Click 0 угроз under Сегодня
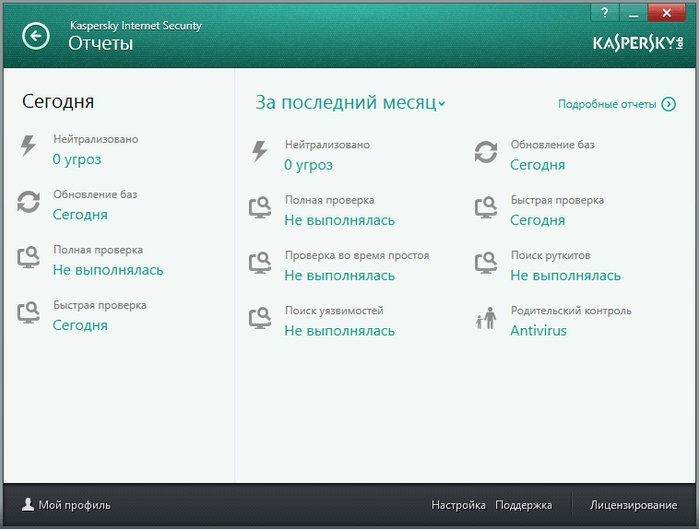The height and width of the screenshot is (530, 699). pyautogui.click(x=77, y=159)
